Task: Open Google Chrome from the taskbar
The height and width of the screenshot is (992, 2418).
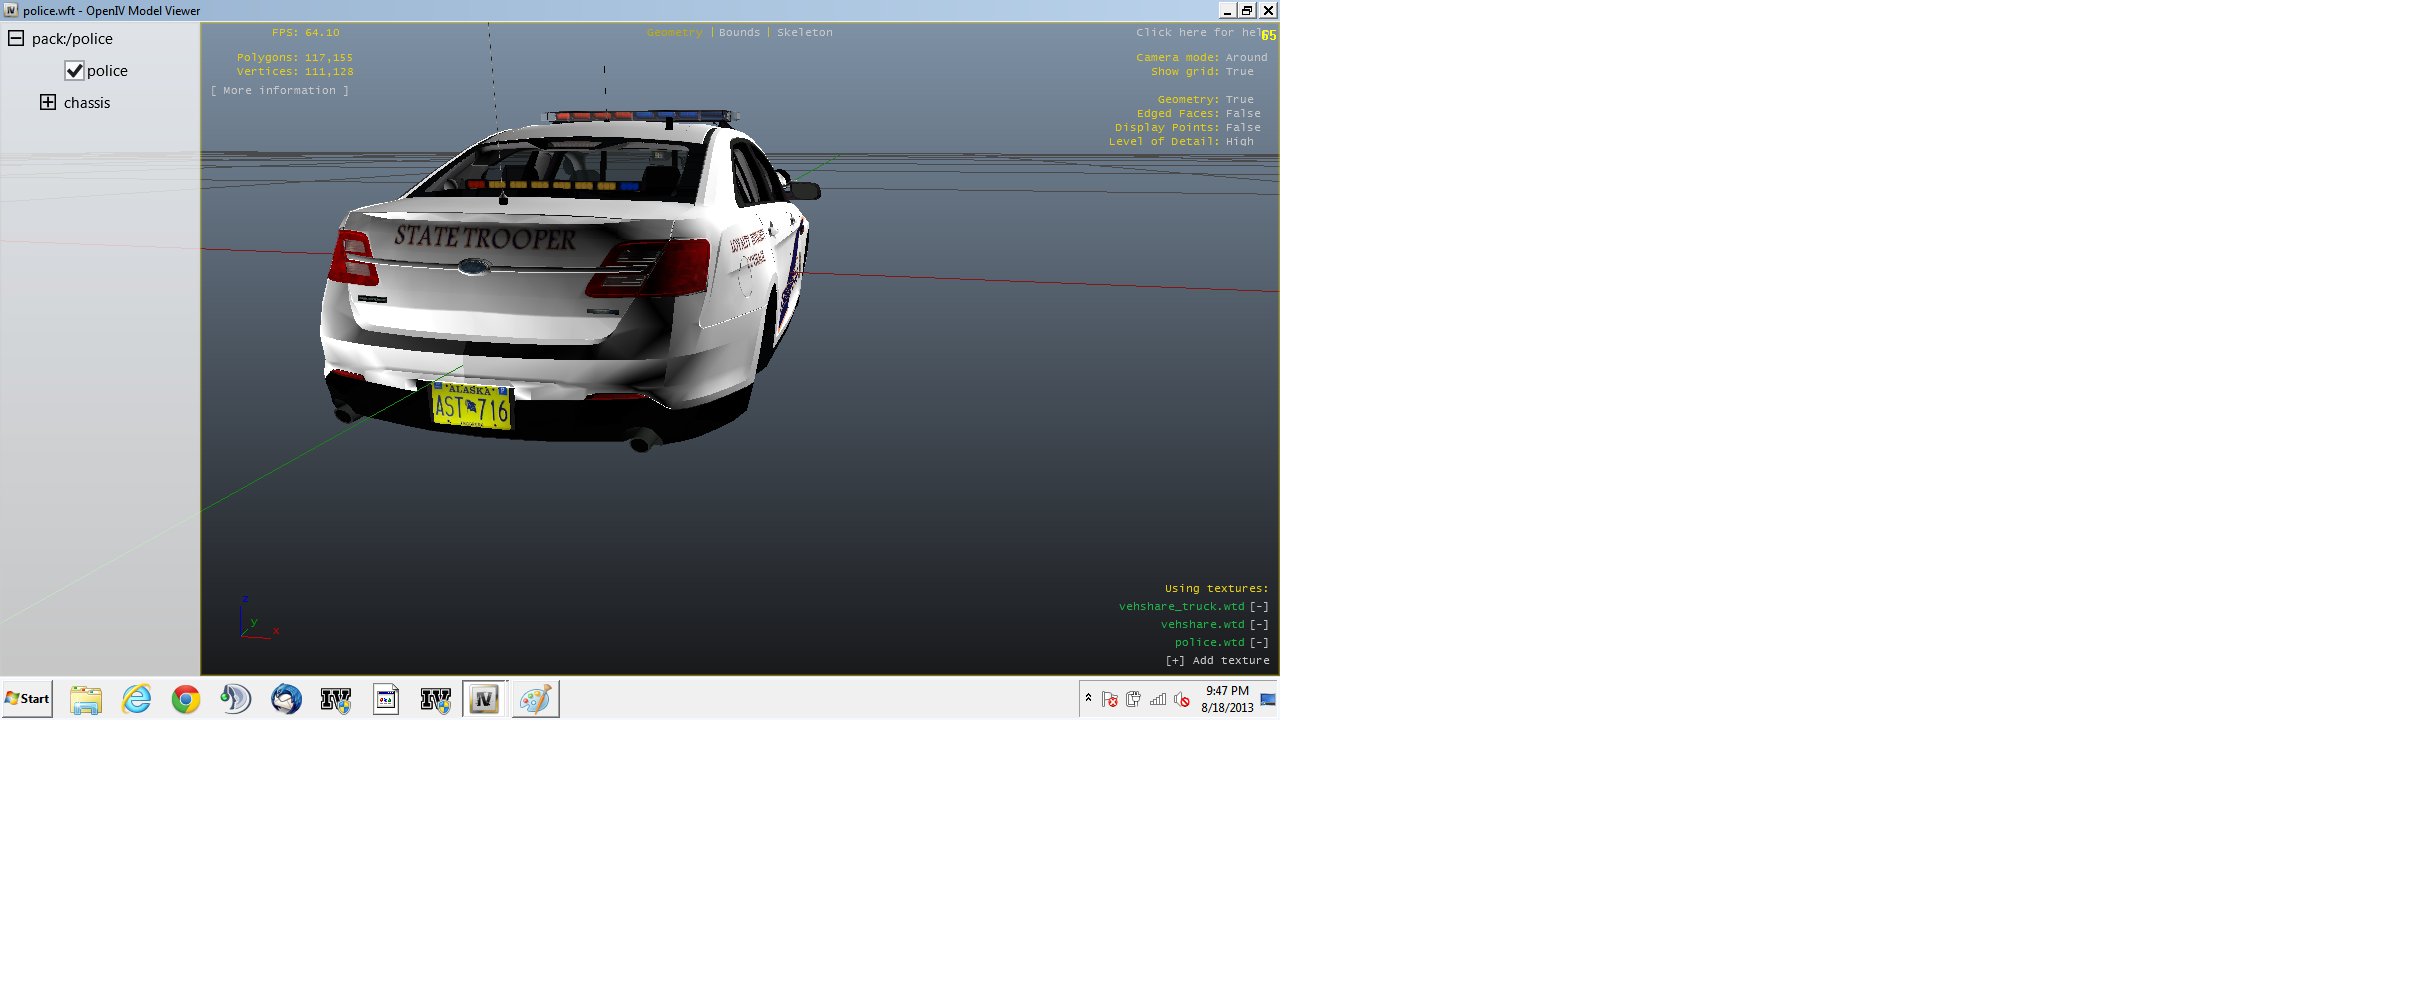Action: pyautogui.click(x=186, y=699)
